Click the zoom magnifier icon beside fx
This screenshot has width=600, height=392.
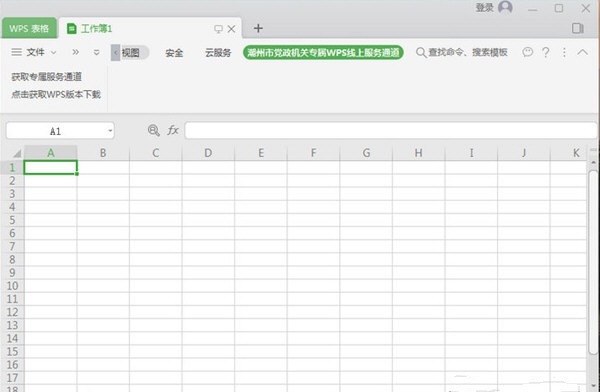(x=153, y=131)
